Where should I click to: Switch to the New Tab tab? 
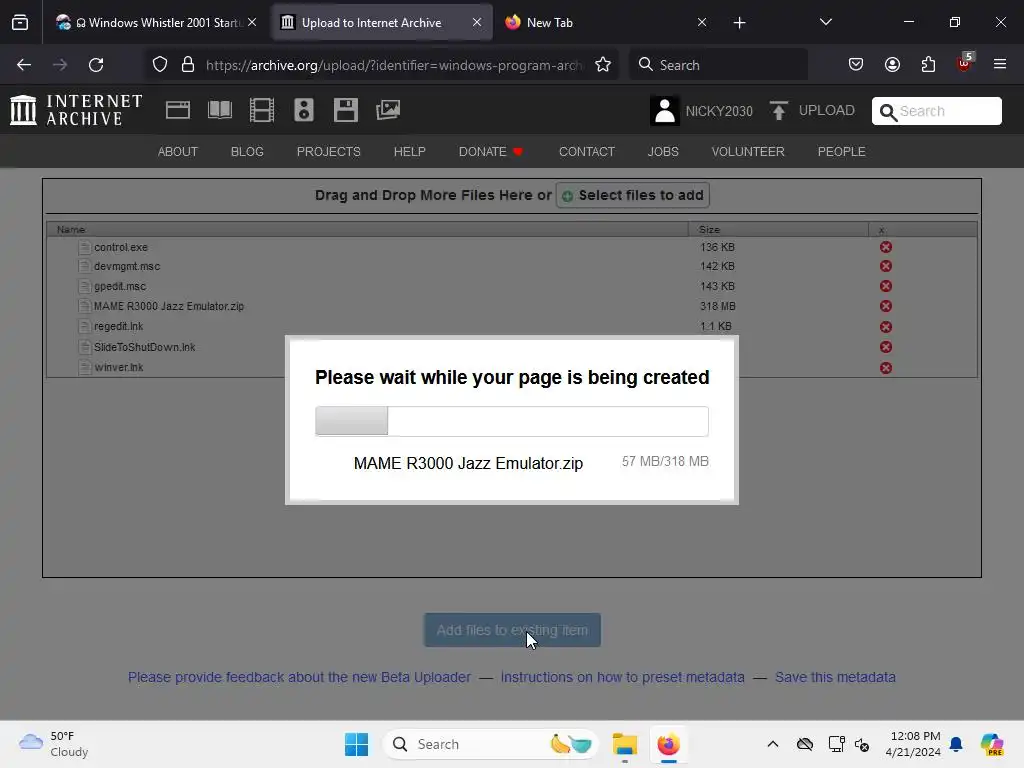(605, 22)
